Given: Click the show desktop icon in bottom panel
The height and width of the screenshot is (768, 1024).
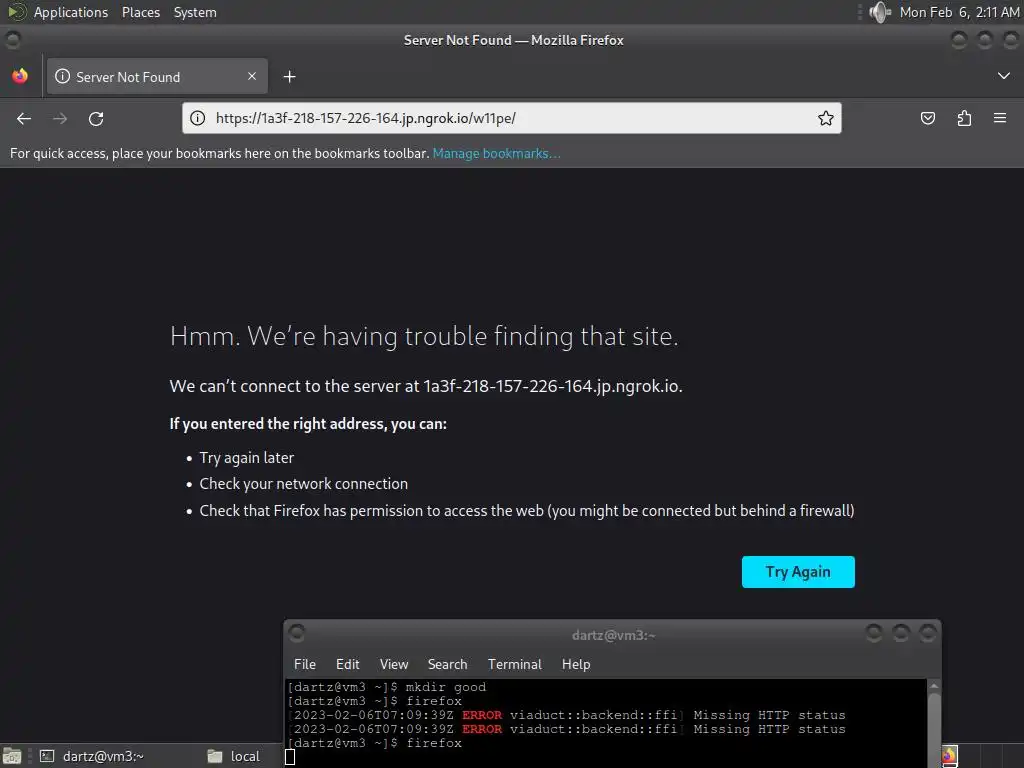Looking at the screenshot, I should tap(12, 756).
